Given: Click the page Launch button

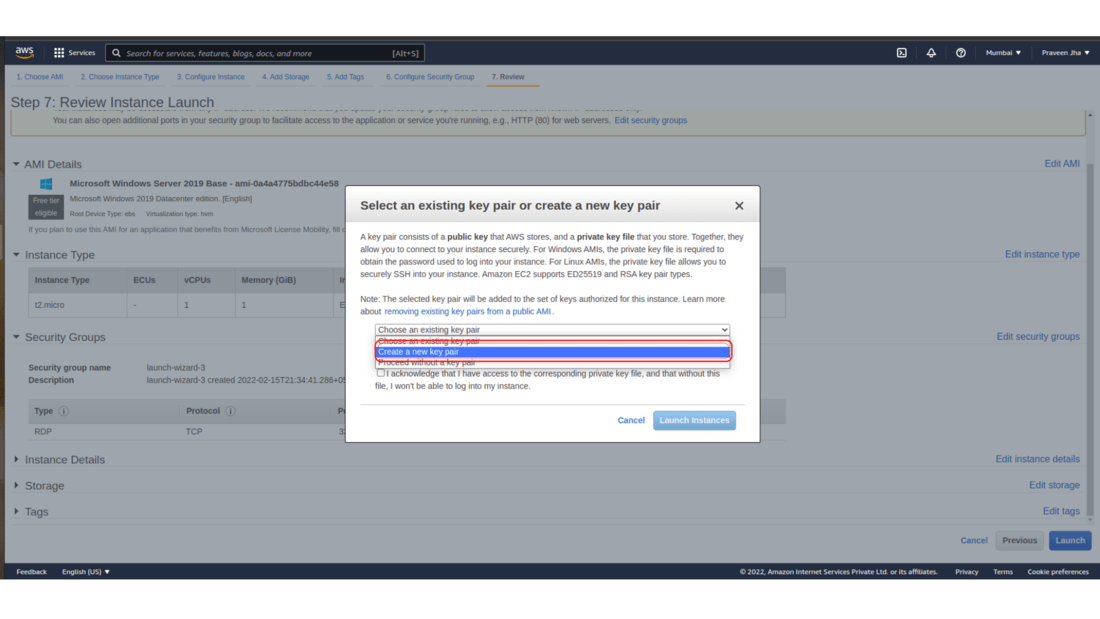Looking at the screenshot, I should [x=1070, y=540].
